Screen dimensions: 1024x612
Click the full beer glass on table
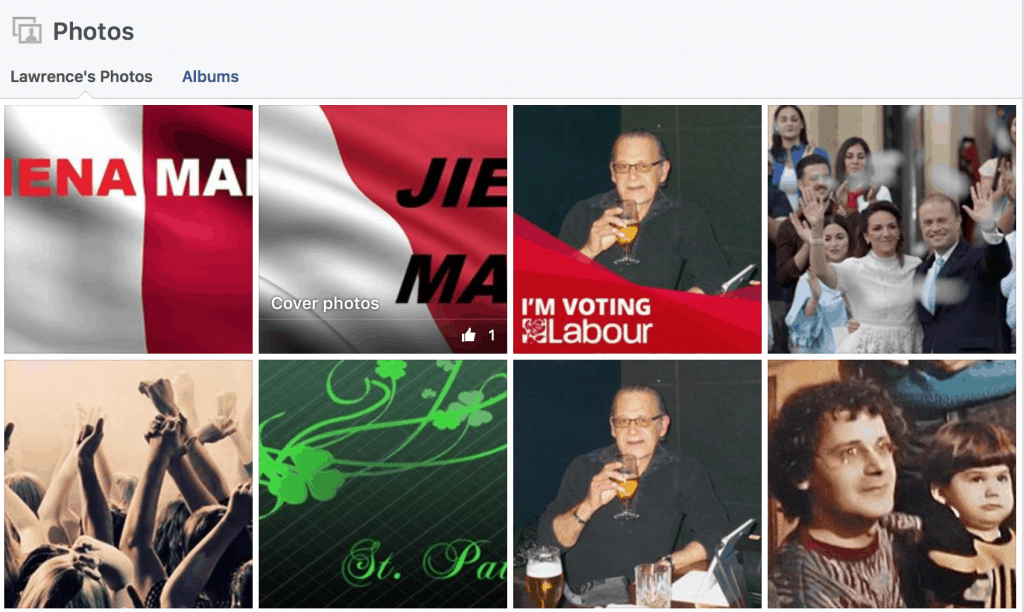point(543,576)
